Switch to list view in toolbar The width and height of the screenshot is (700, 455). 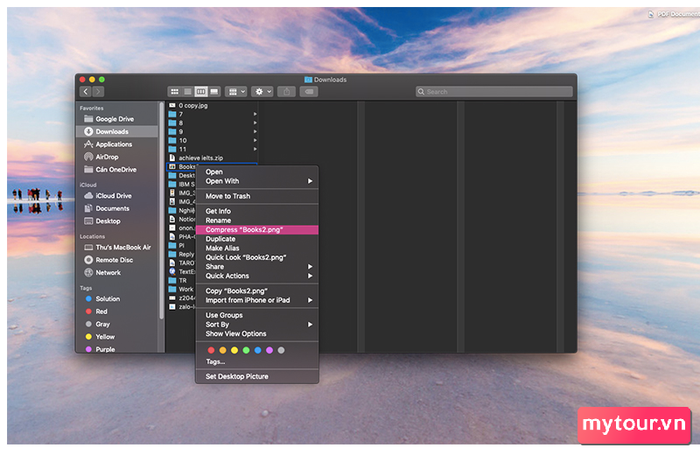[187, 91]
